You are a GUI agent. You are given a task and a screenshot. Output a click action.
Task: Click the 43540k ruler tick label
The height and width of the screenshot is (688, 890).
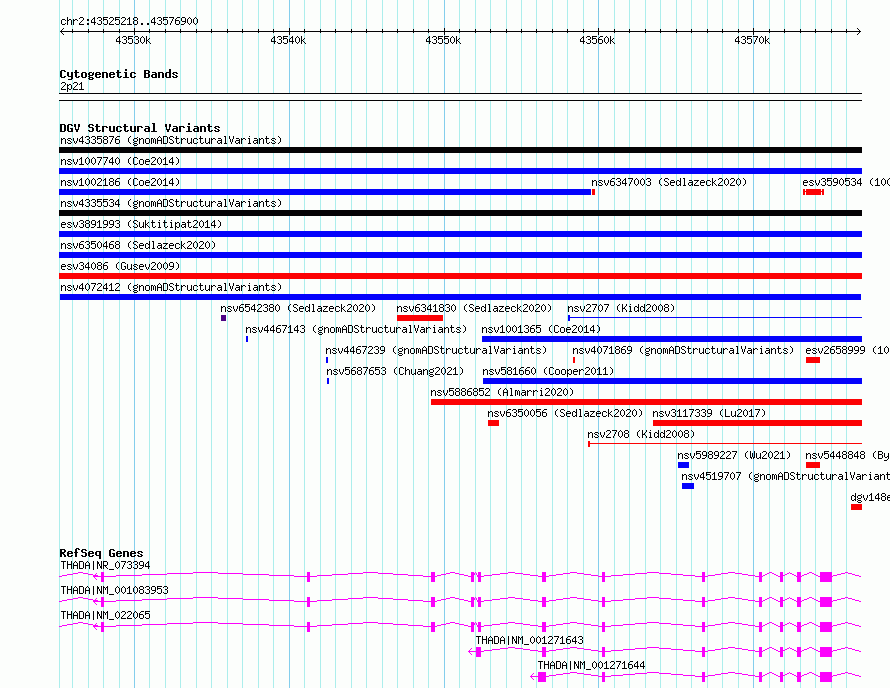(x=288, y=40)
